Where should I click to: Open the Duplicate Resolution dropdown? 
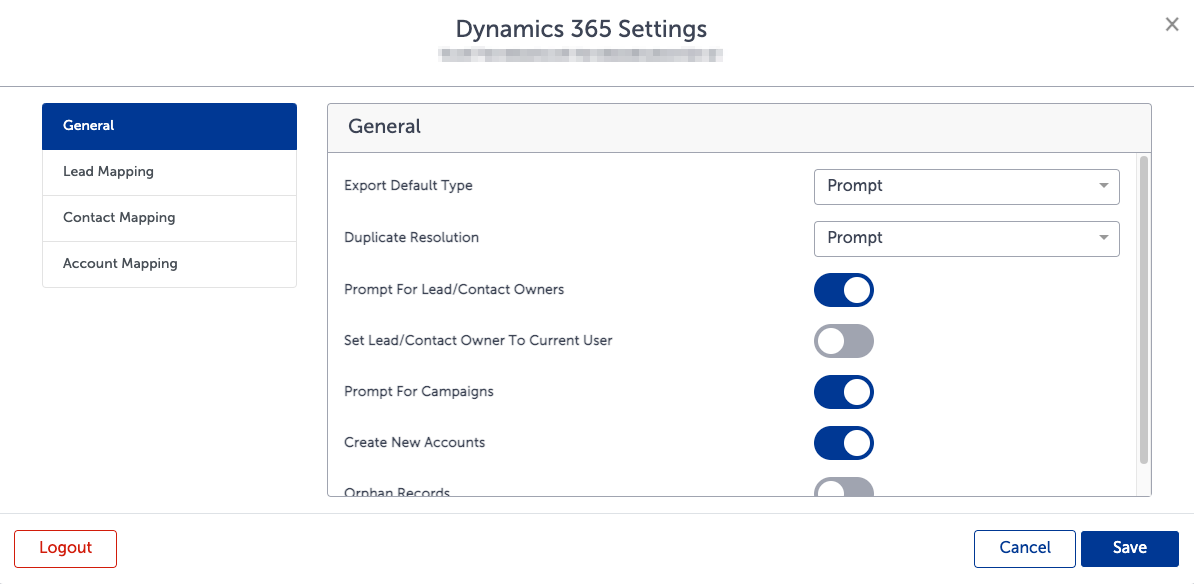coord(966,238)
